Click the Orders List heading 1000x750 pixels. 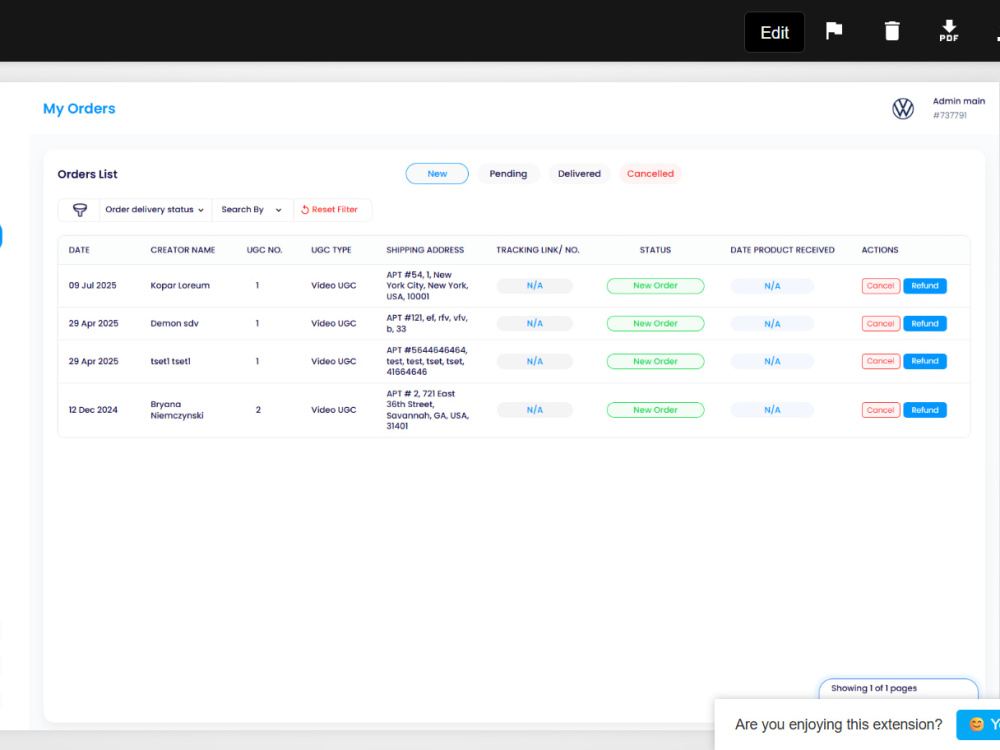coord(87,174)
